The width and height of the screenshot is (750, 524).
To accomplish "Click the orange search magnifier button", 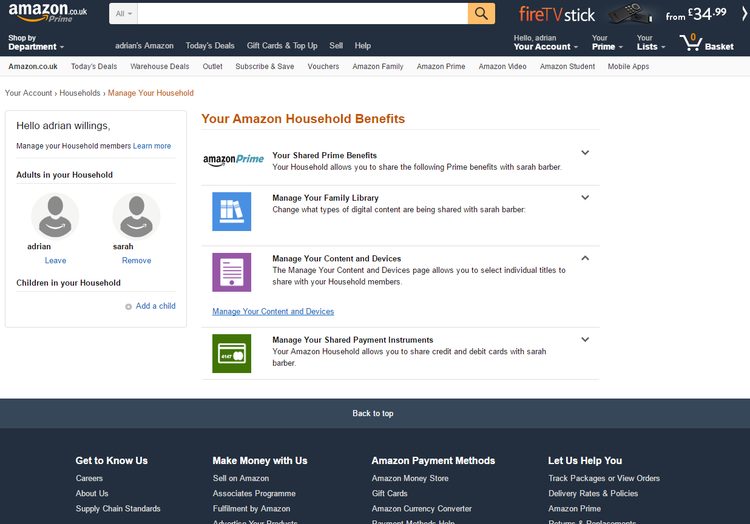I will click(x=481, y=13).
